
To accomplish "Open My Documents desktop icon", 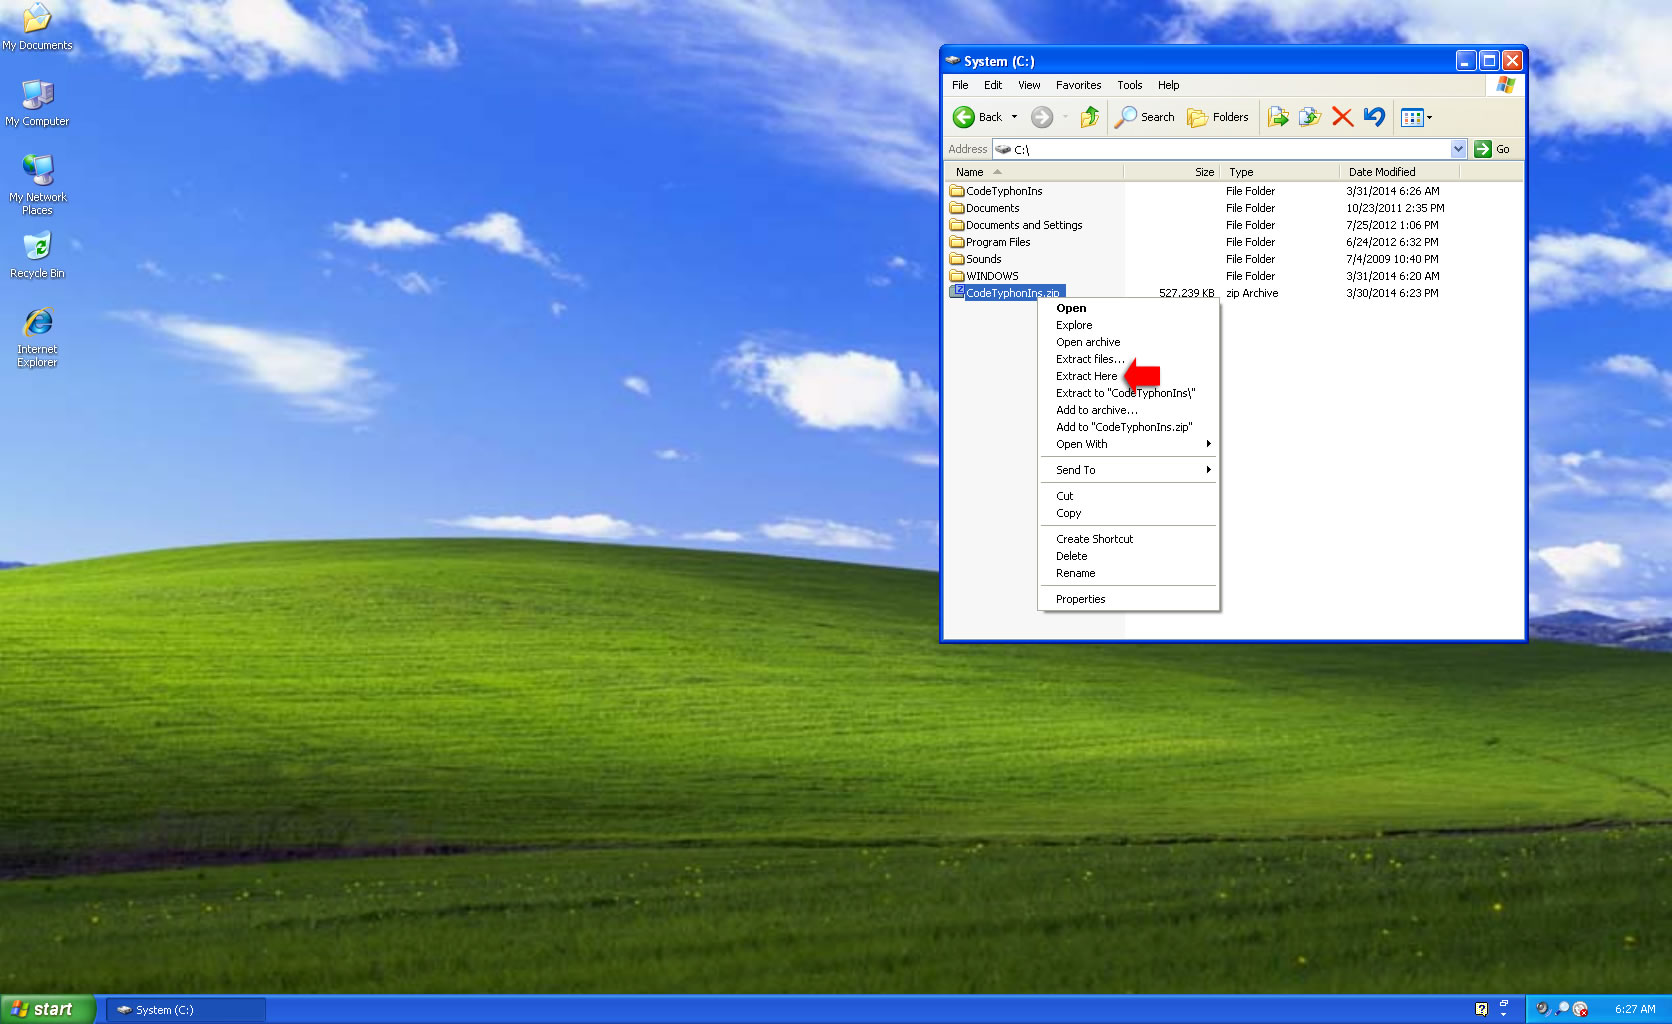I will pos(37,27).
